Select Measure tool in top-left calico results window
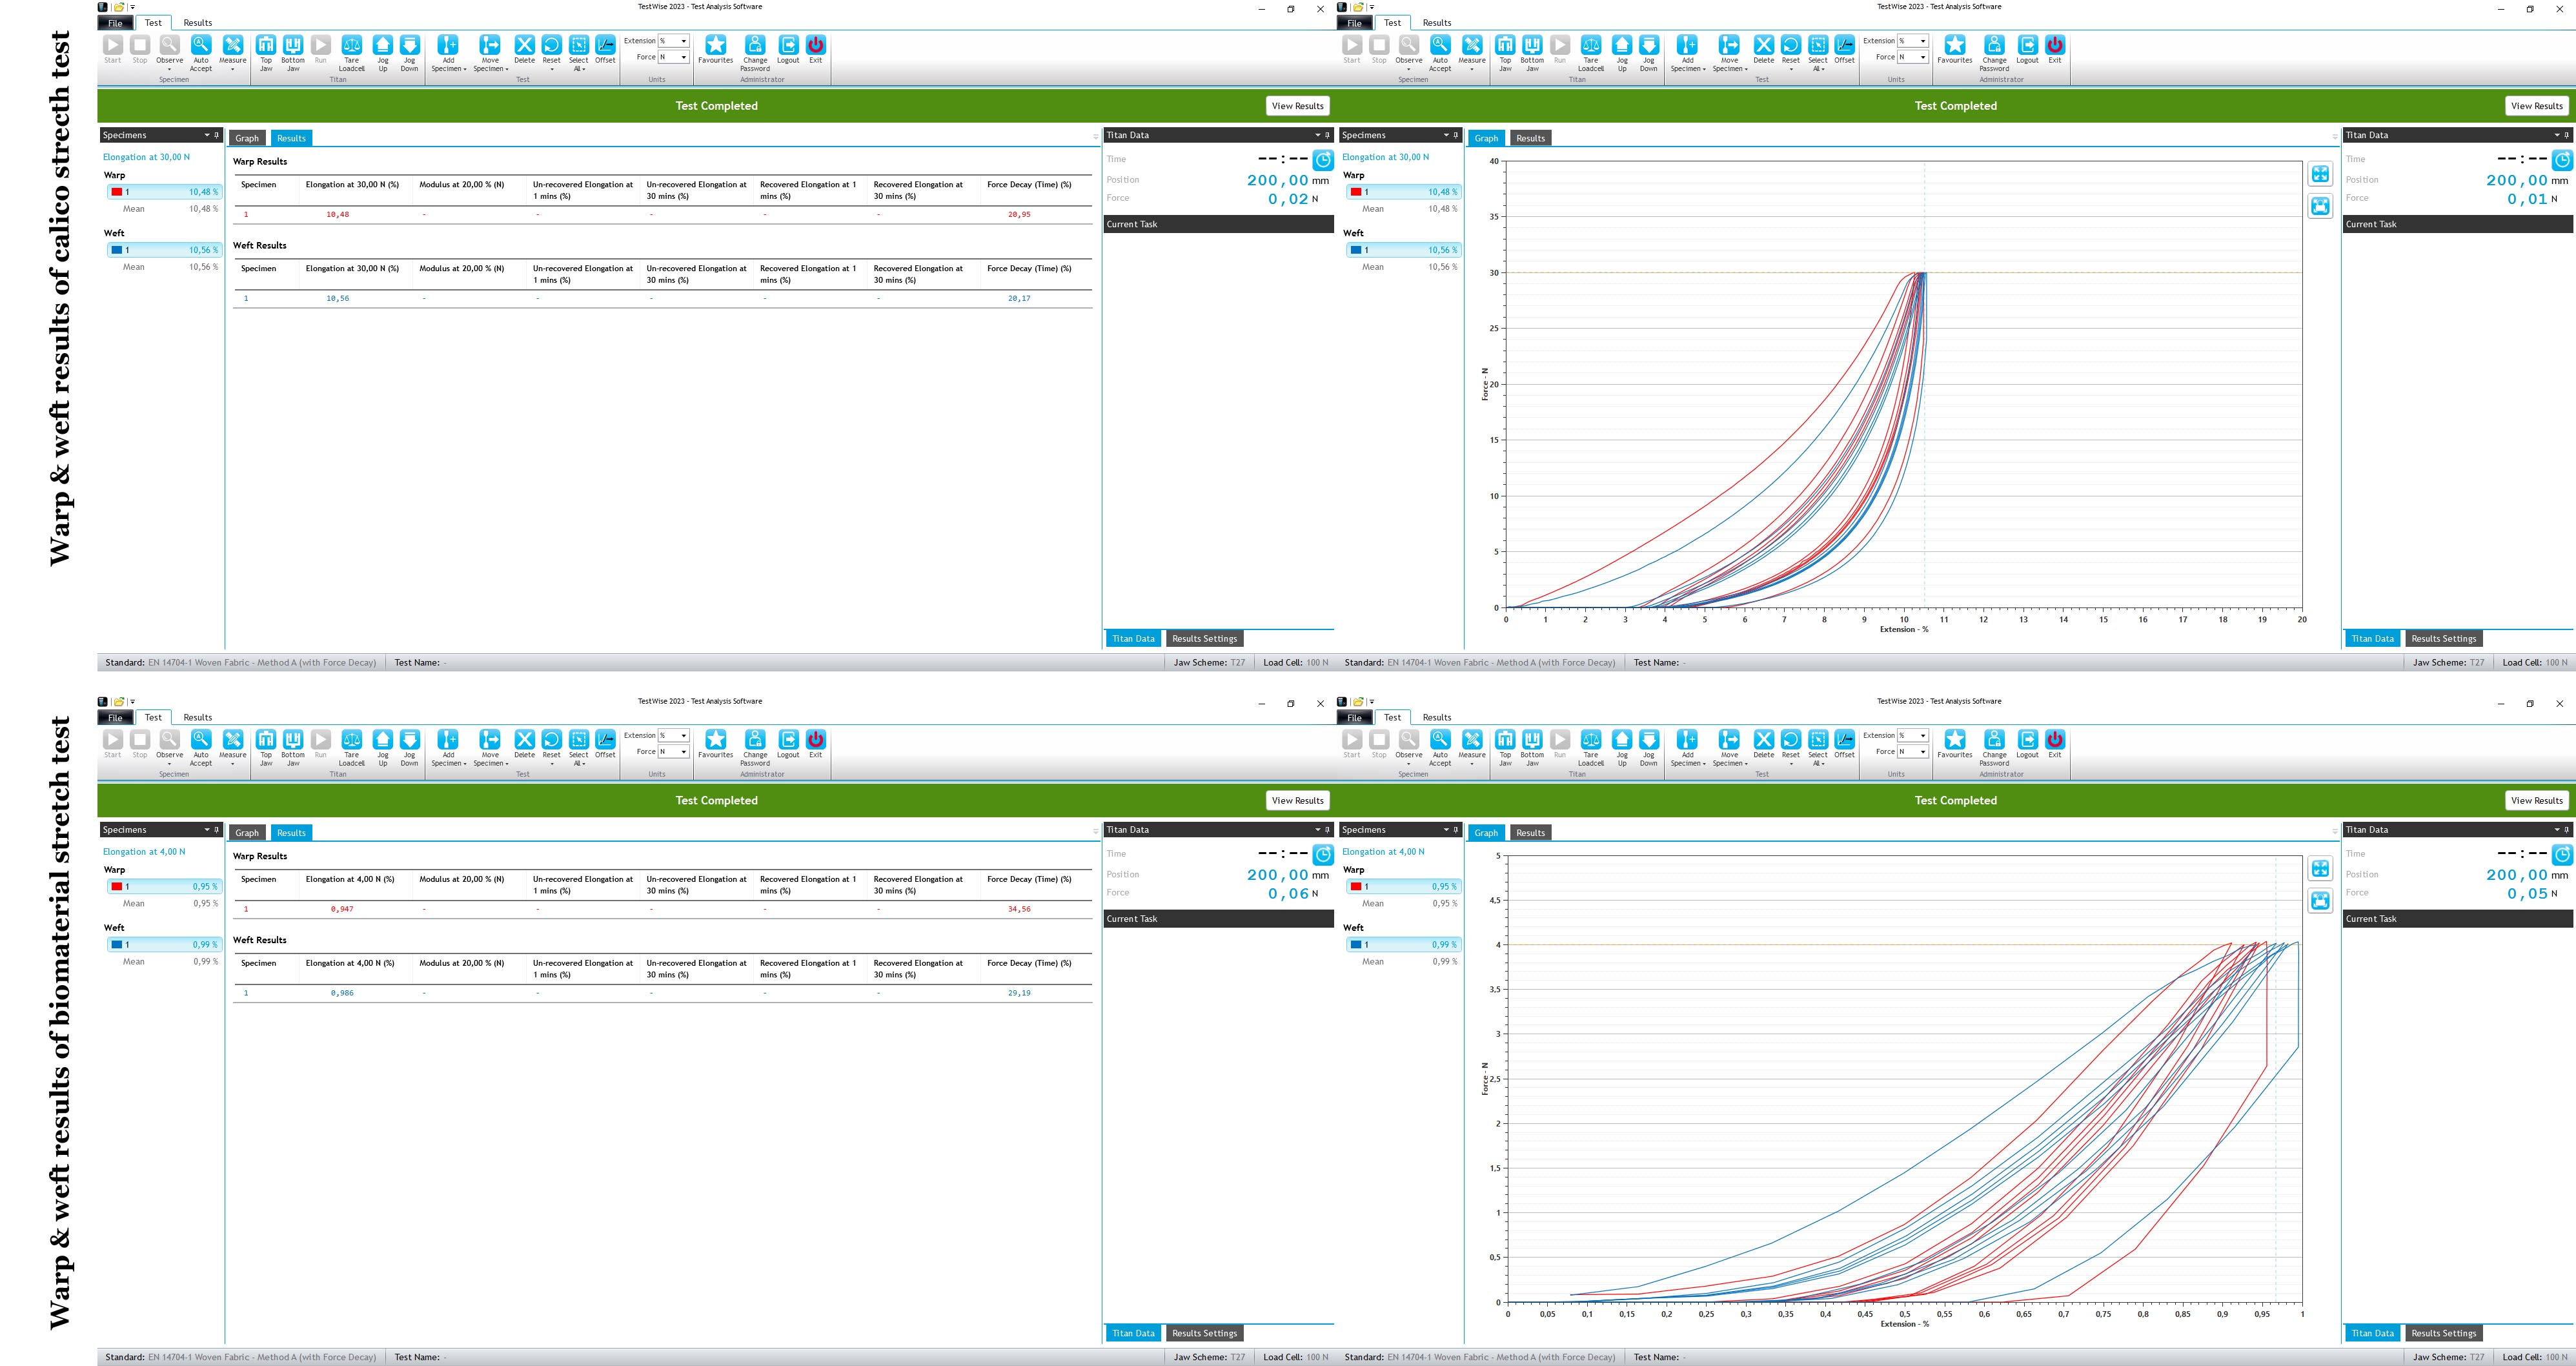2576x1366 pixels. (233, 45)
